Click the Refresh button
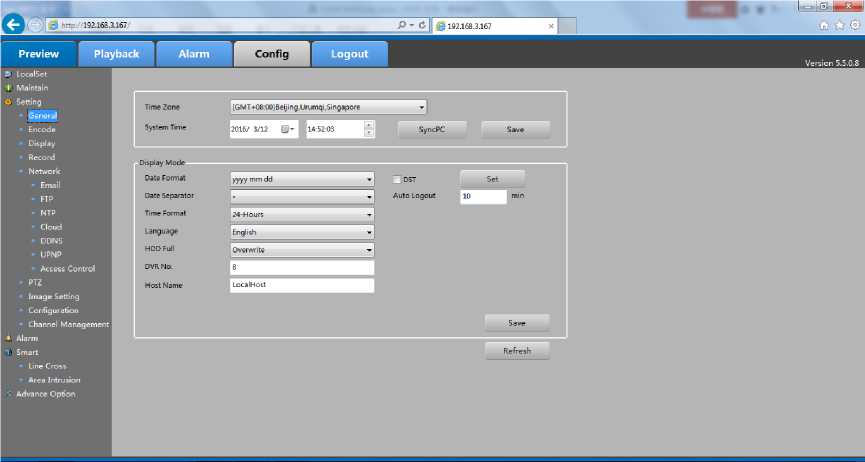This screenshot has height=462, width=865. (x=517, y=351)
